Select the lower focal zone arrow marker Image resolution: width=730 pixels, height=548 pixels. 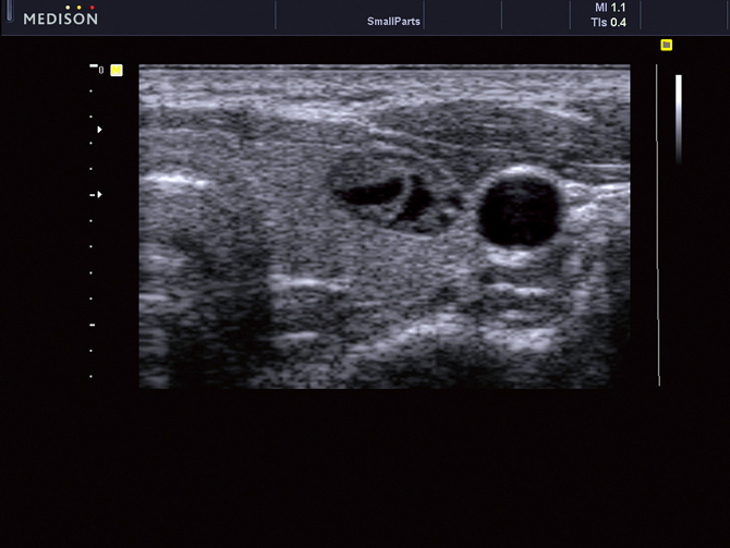coord(98,195)
